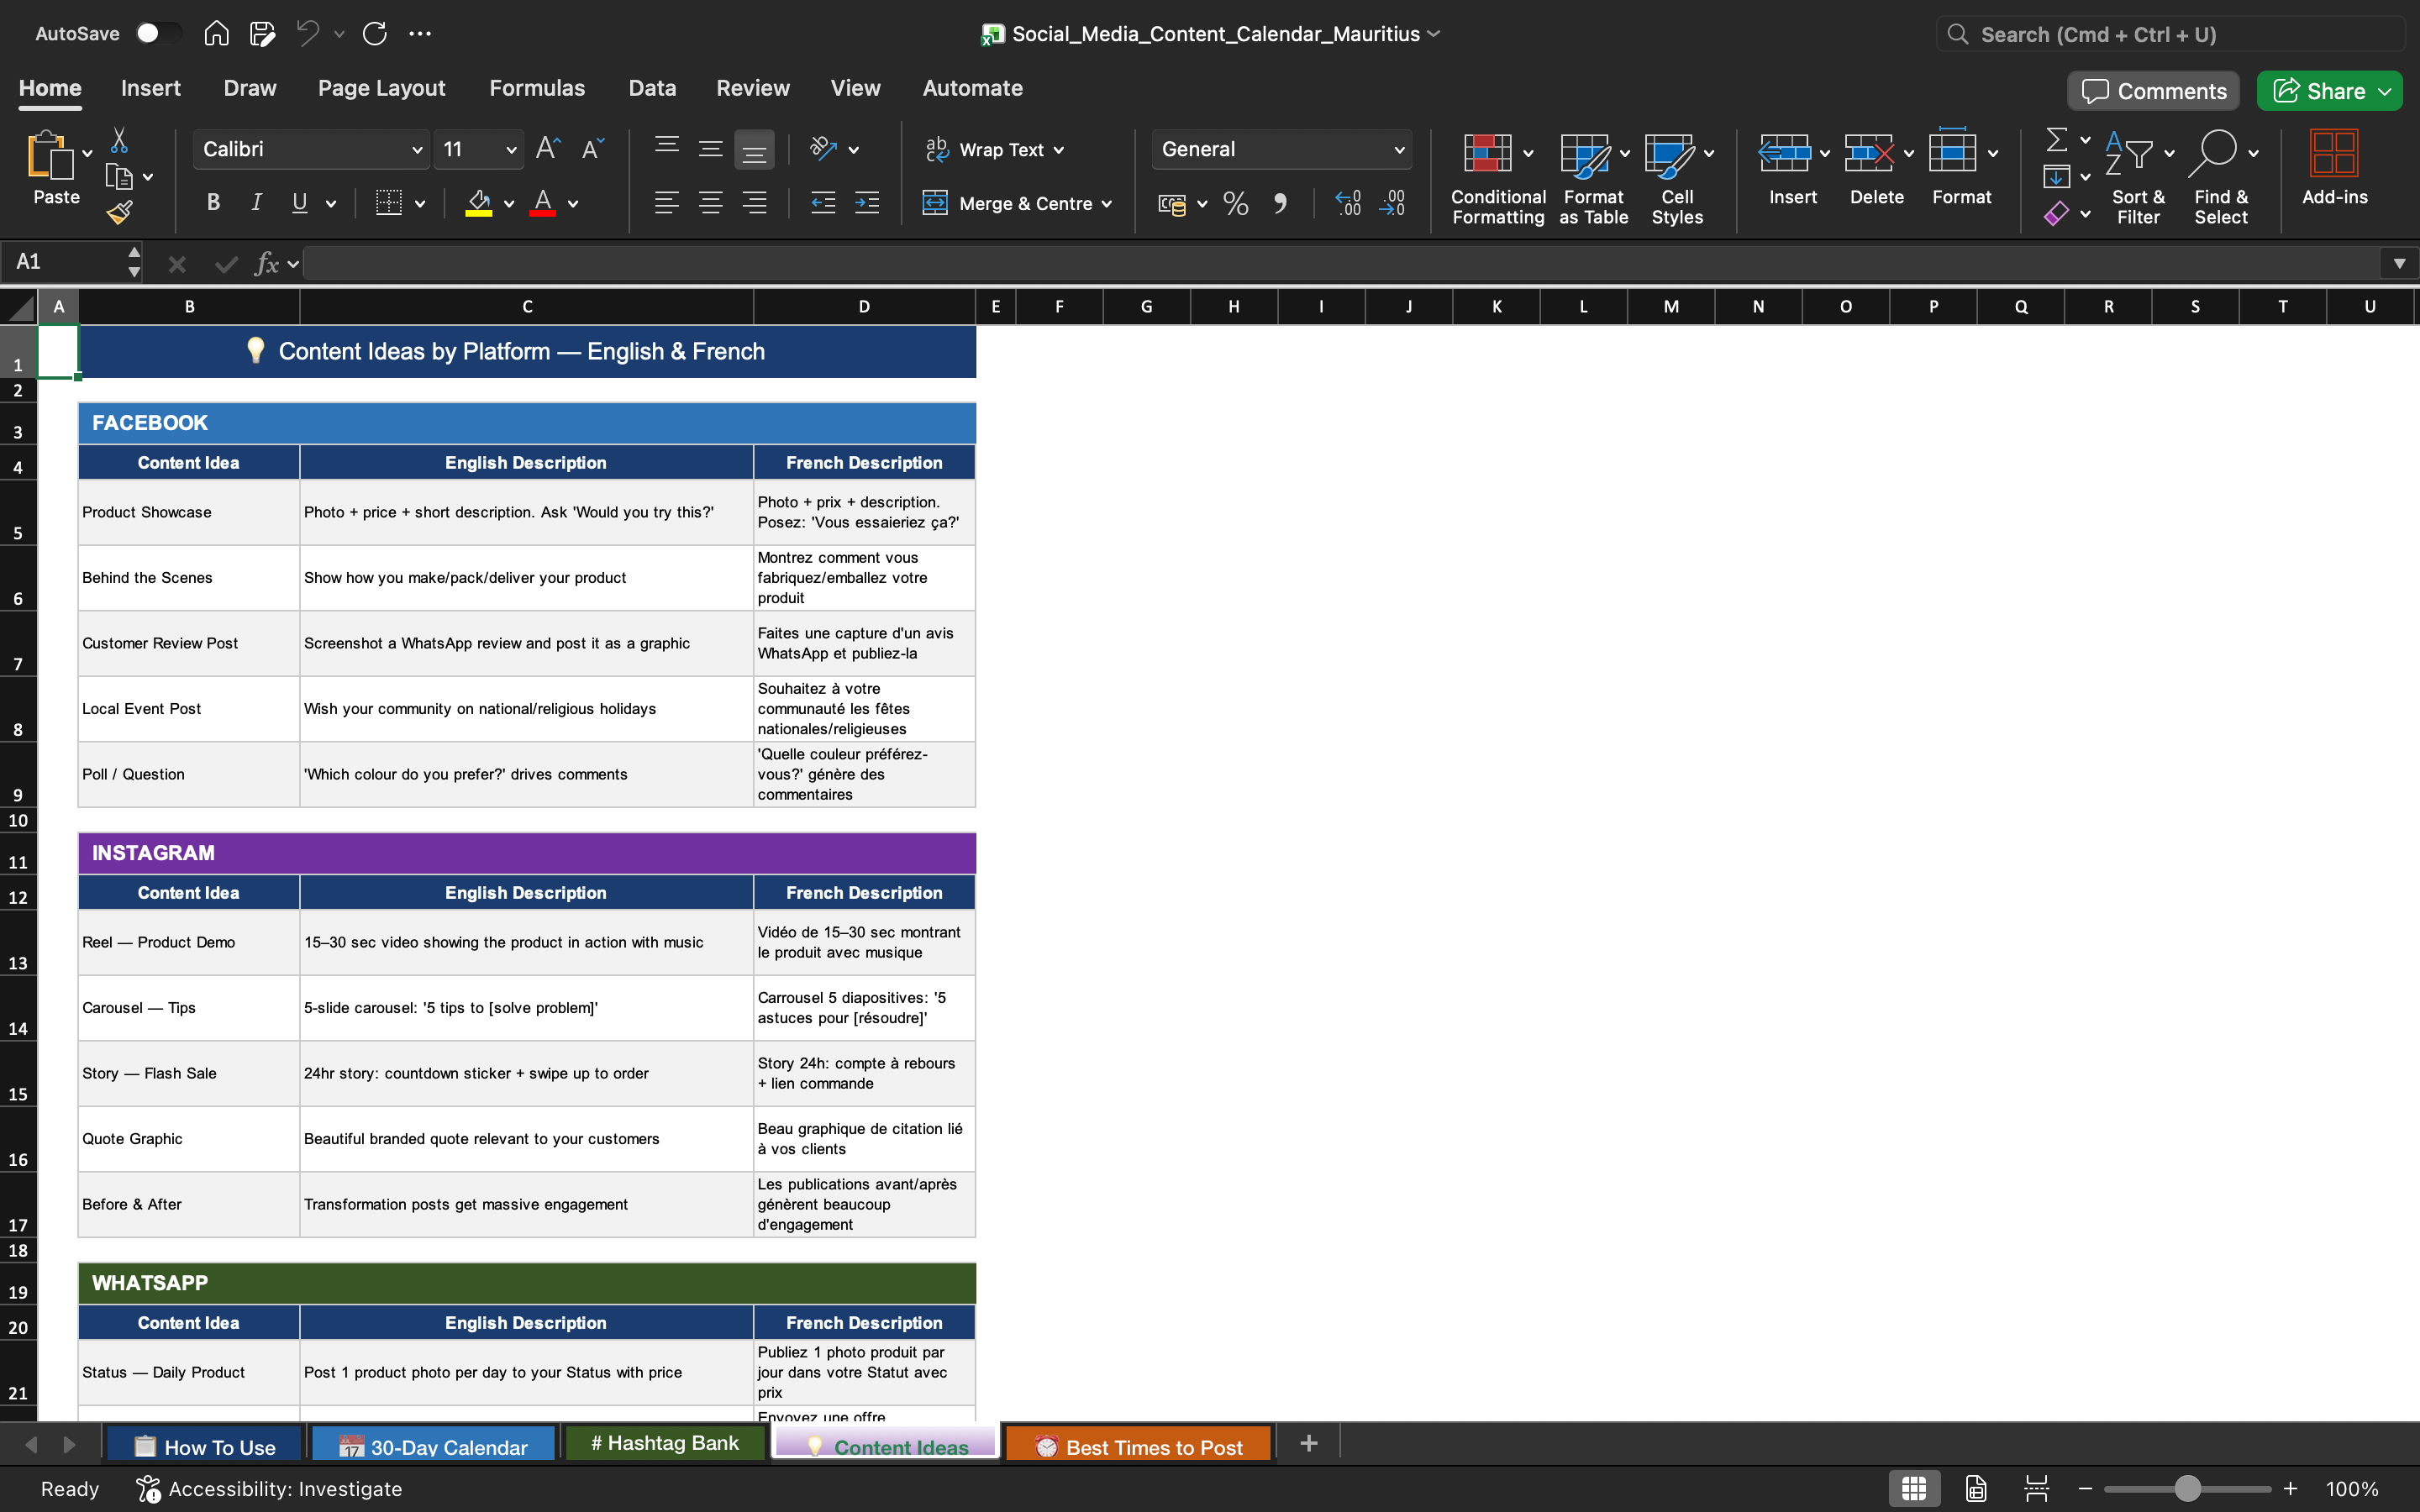
Task: Toggle Bold formatting
Action: 213,203
